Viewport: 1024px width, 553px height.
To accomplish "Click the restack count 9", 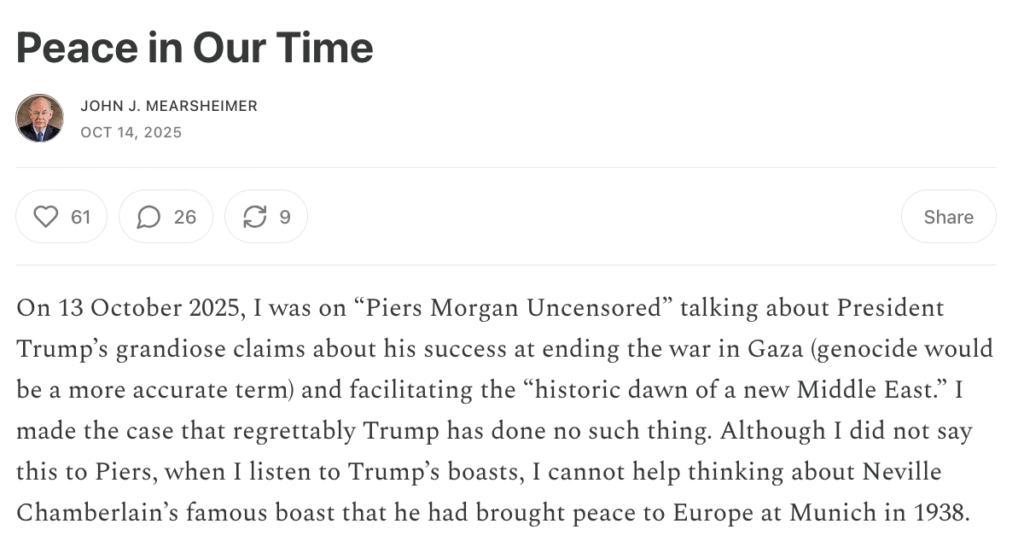I will (285, 217).
